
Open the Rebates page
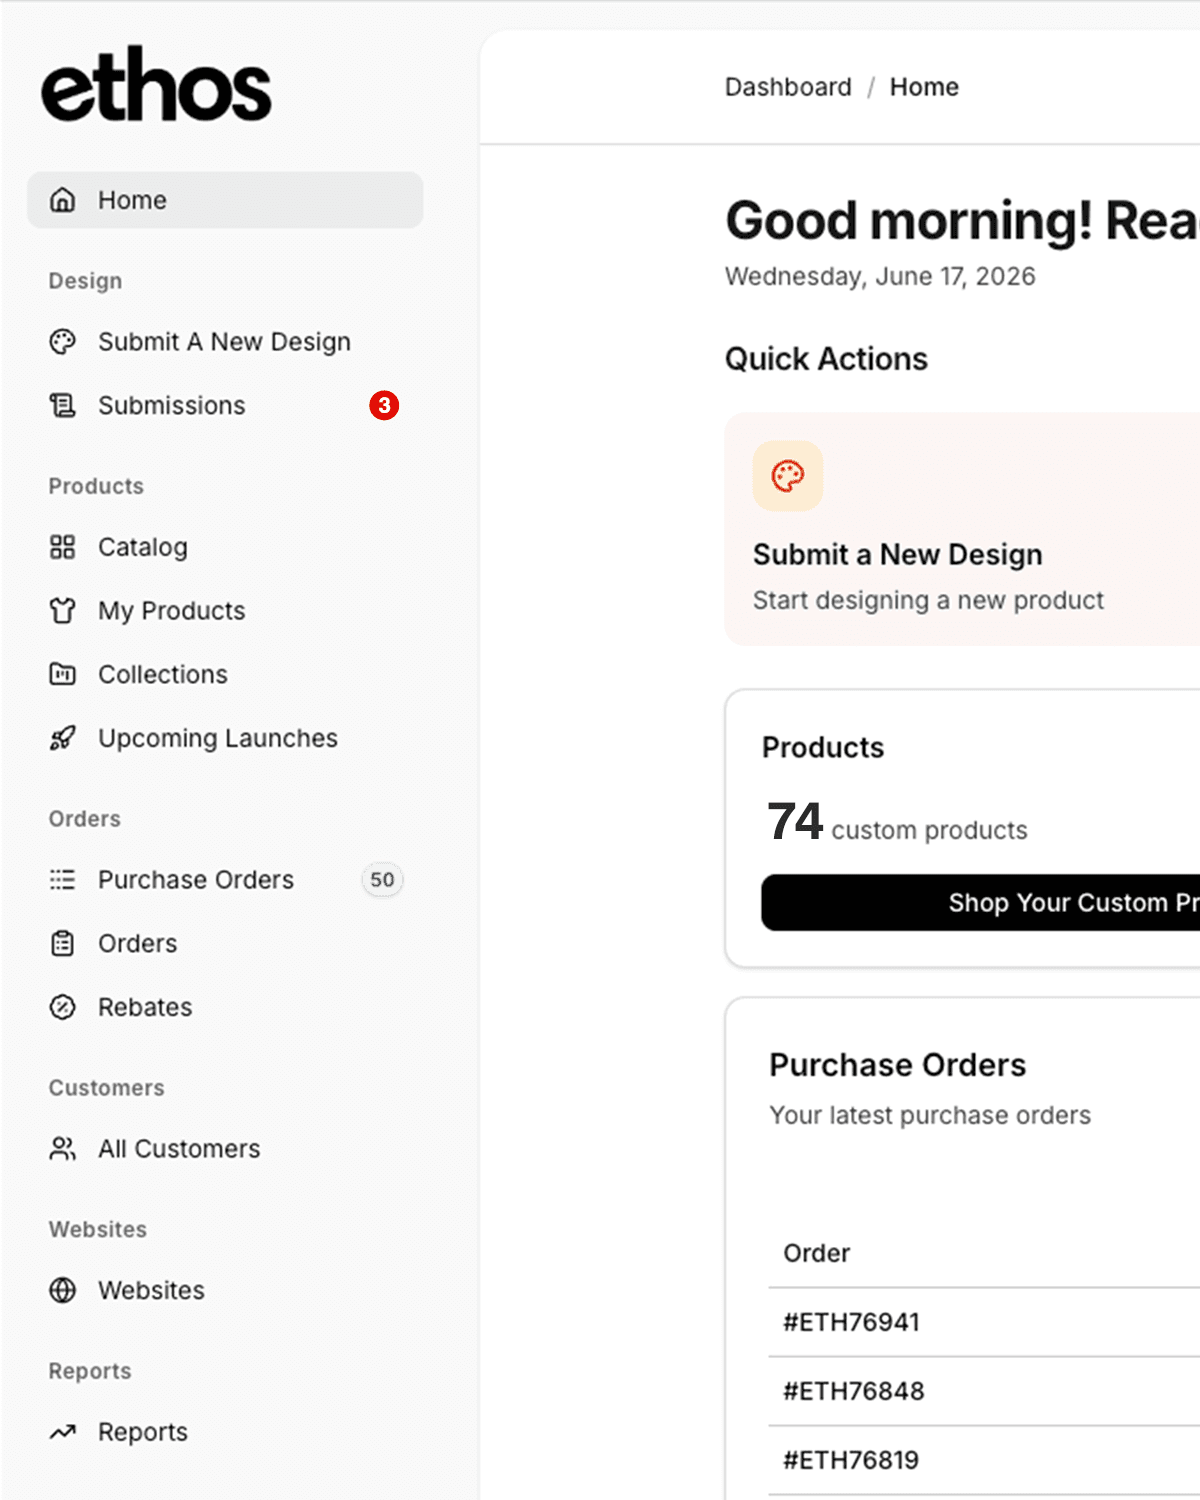[x=225, y=1007]
